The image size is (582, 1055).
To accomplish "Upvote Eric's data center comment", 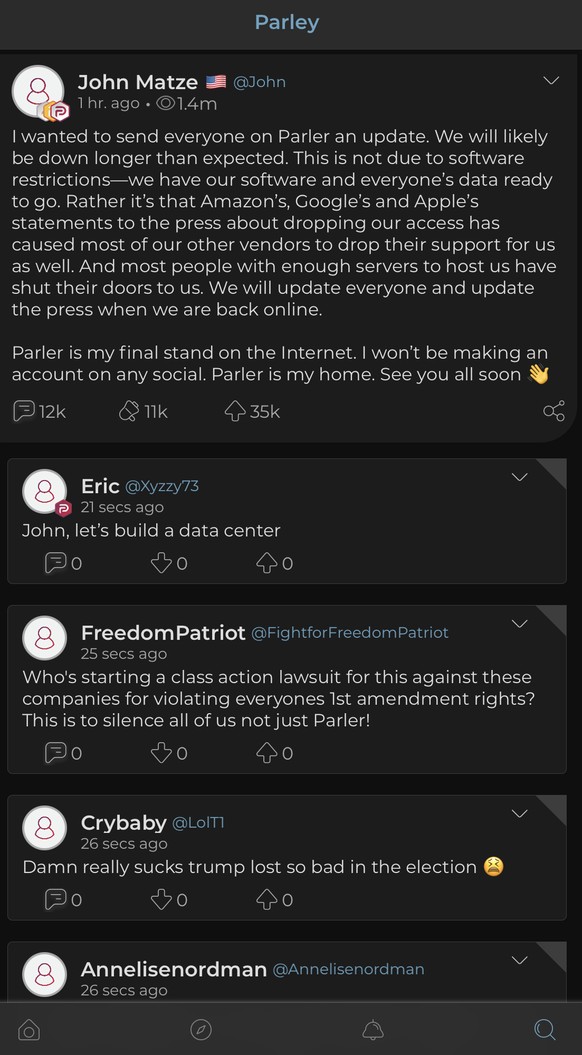I will pyautogui.click(x=267, y=563).
